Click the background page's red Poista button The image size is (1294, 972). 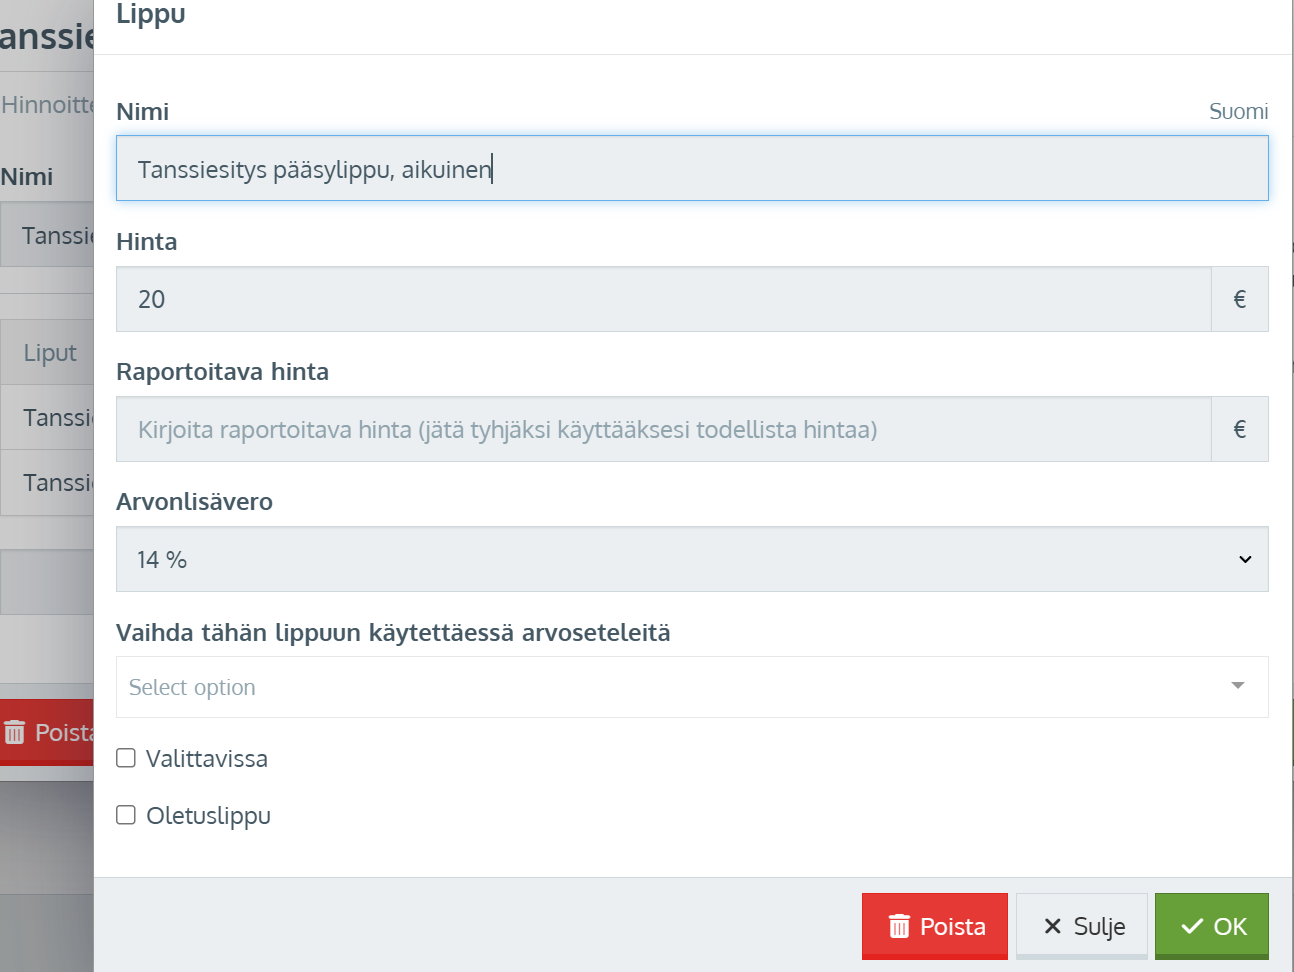(x=47, y=732)
